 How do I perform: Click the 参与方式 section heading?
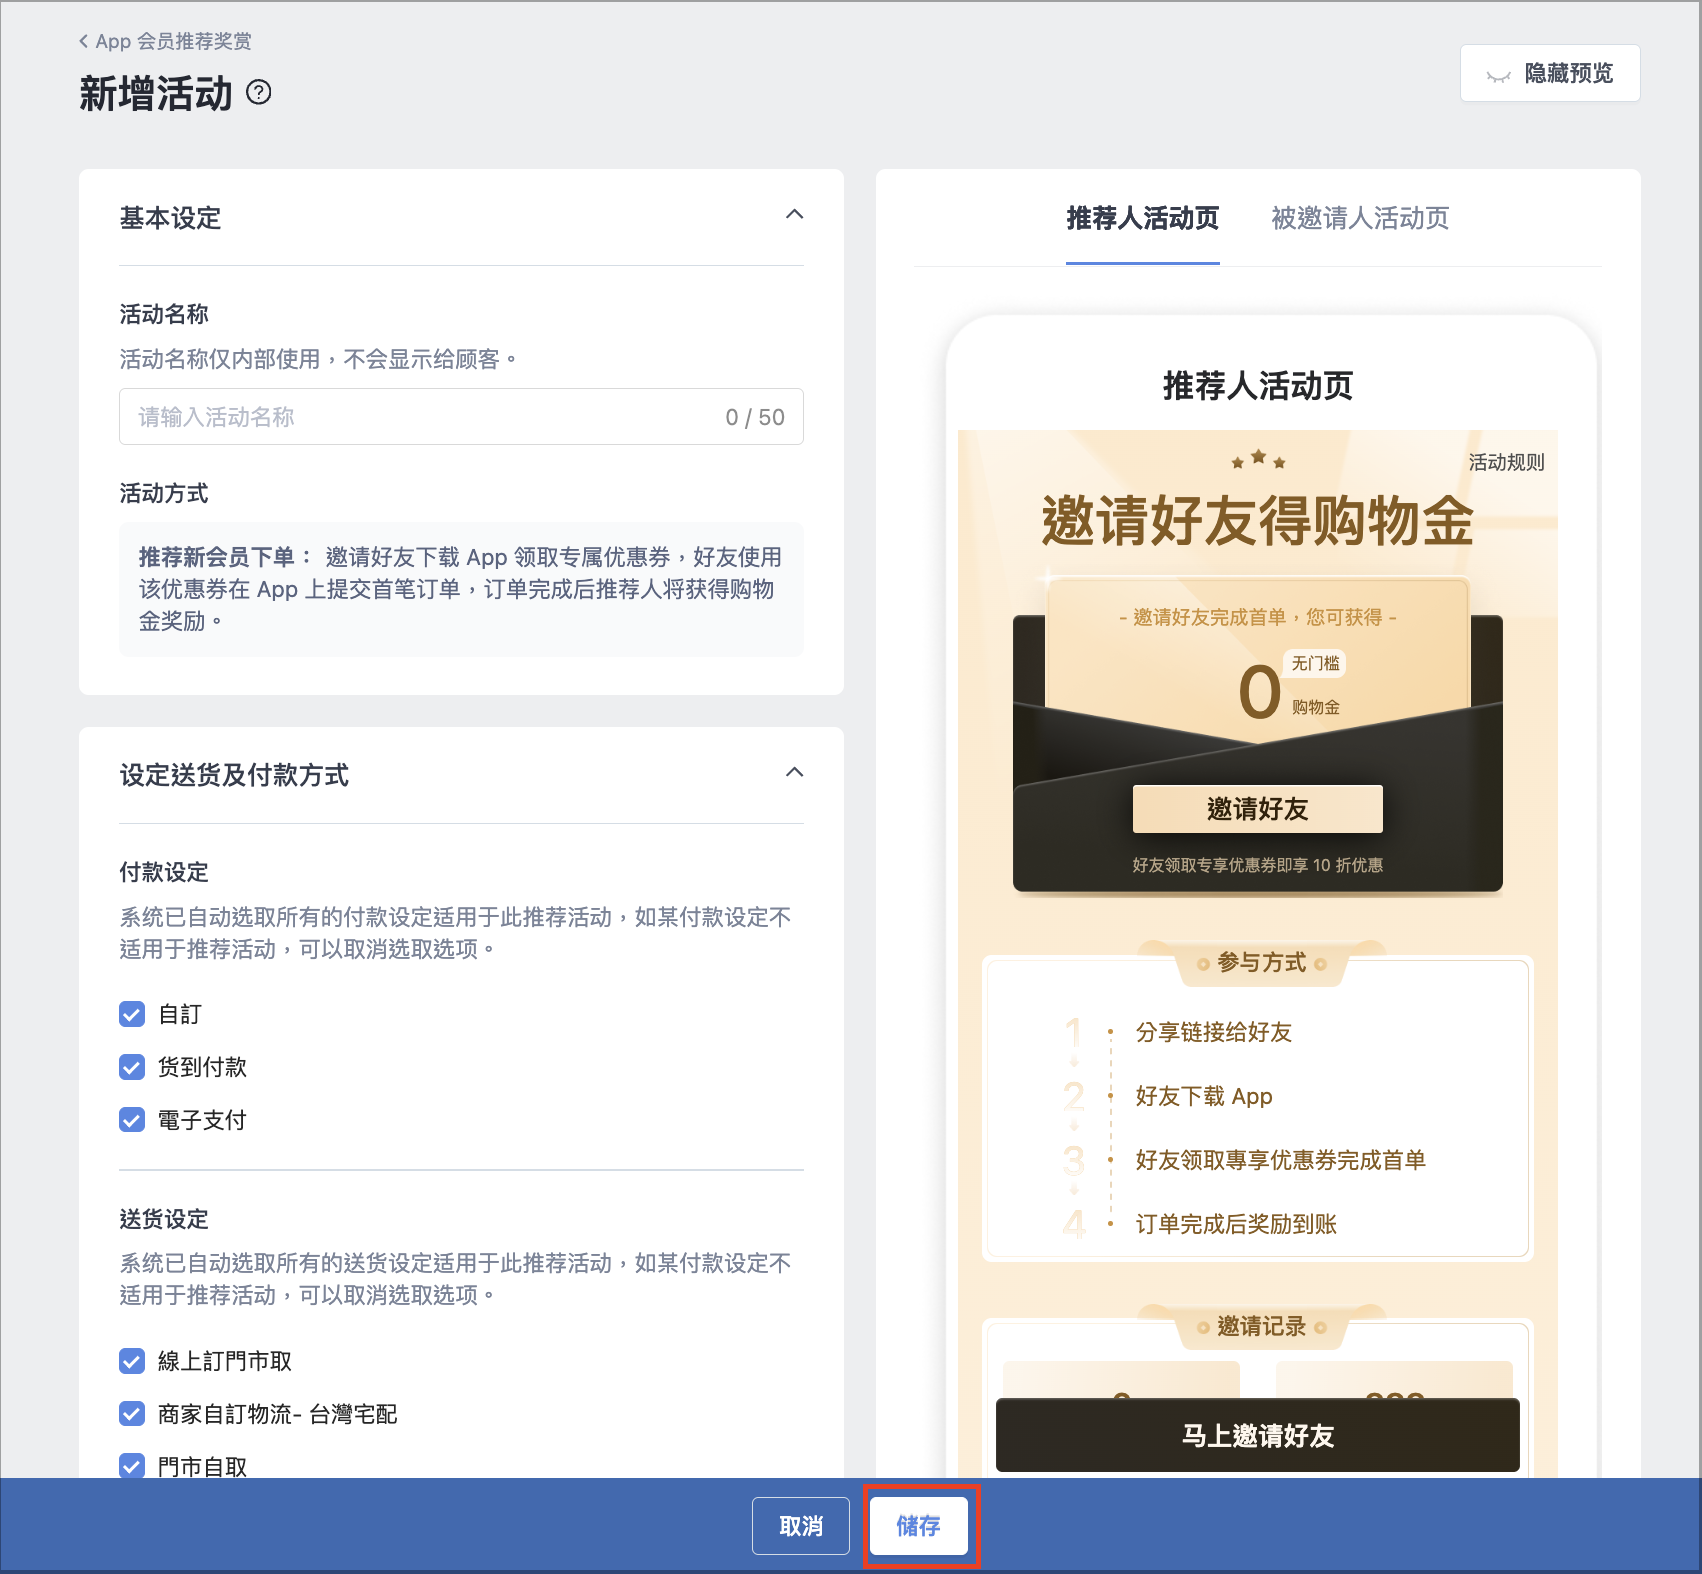pyautogui.click(x=1262, y=962)
